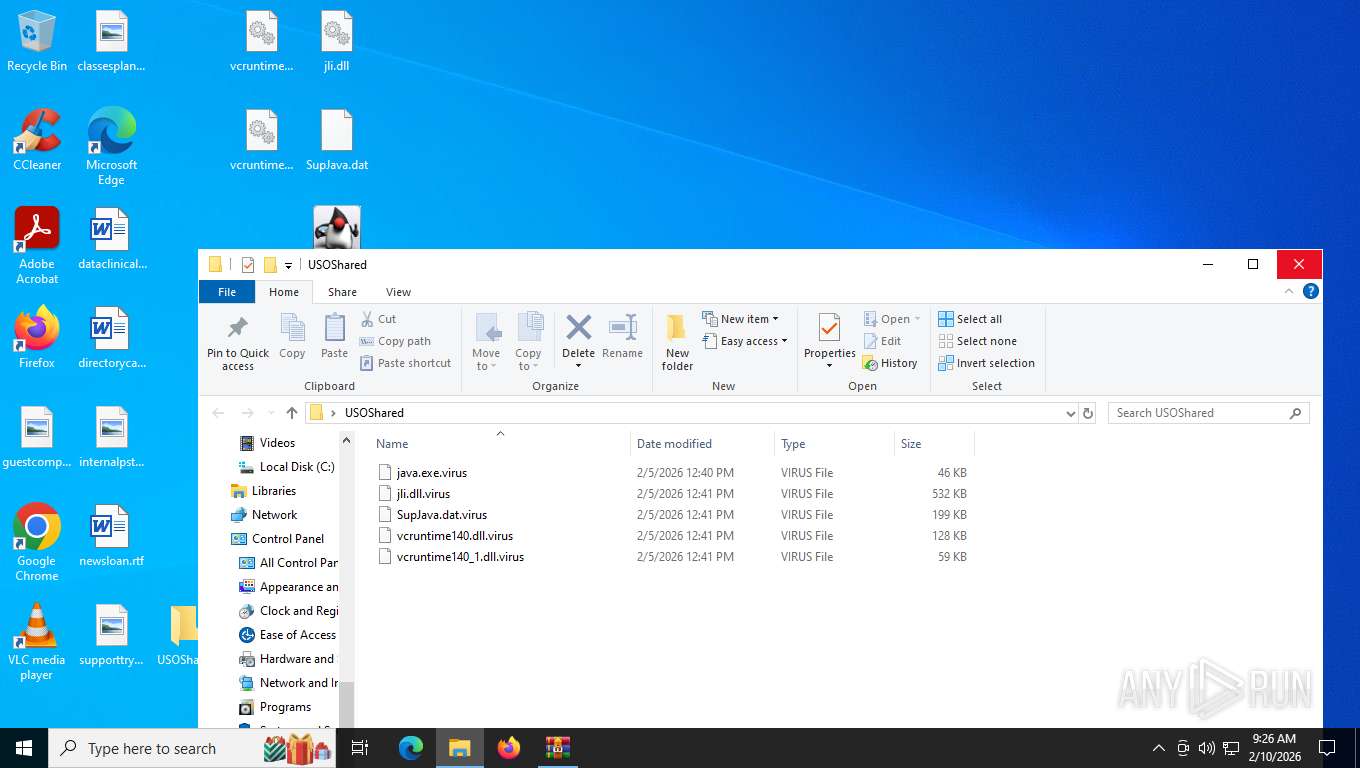The width and height of the screenshot is (1360, 768).
Task: Click the Recycle Bin desktop icon
Action: (x=37, y=42)
